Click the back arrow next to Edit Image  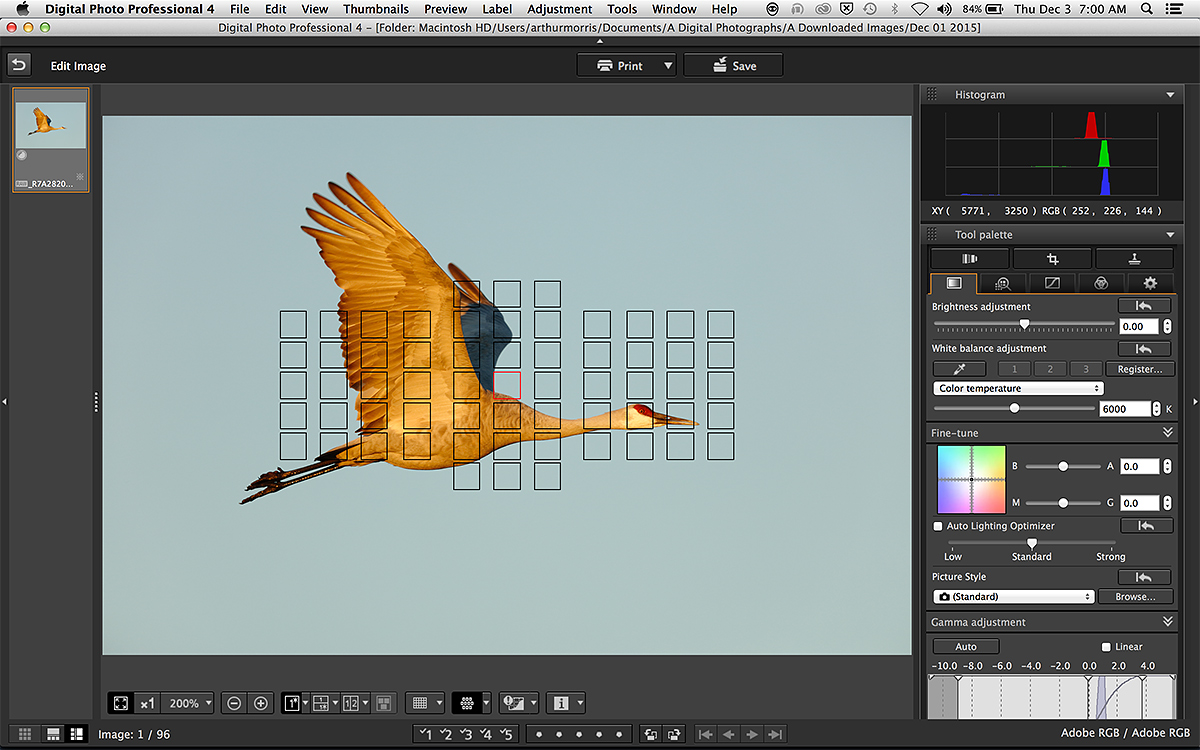[x=19, y=65]
